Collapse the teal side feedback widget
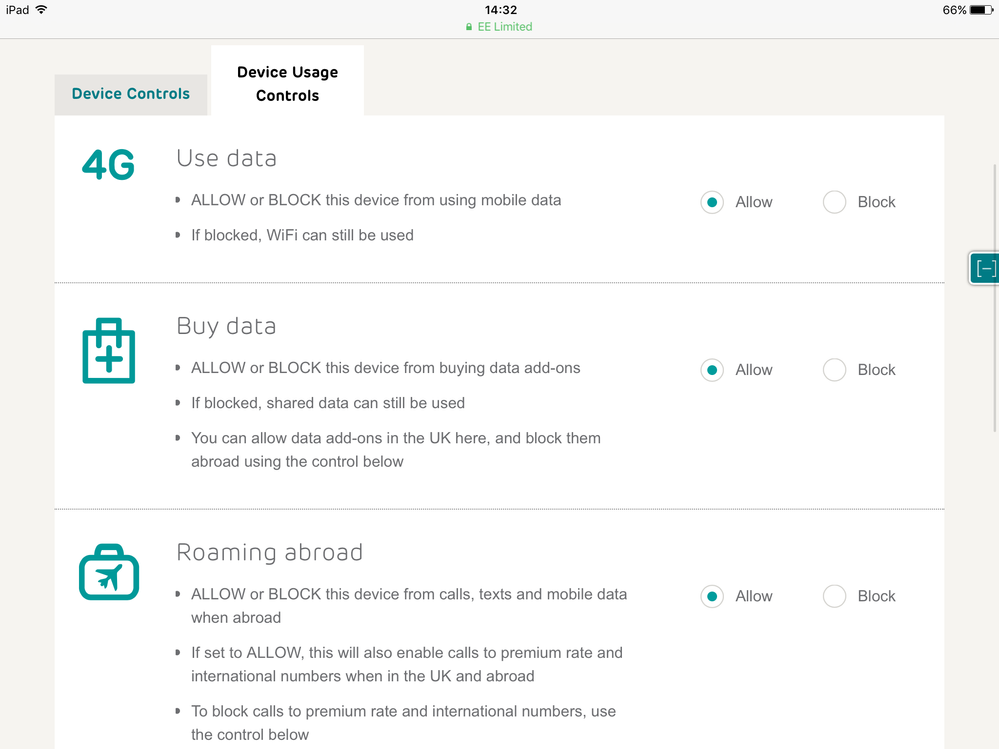999x749 pixels. [985, 268]
